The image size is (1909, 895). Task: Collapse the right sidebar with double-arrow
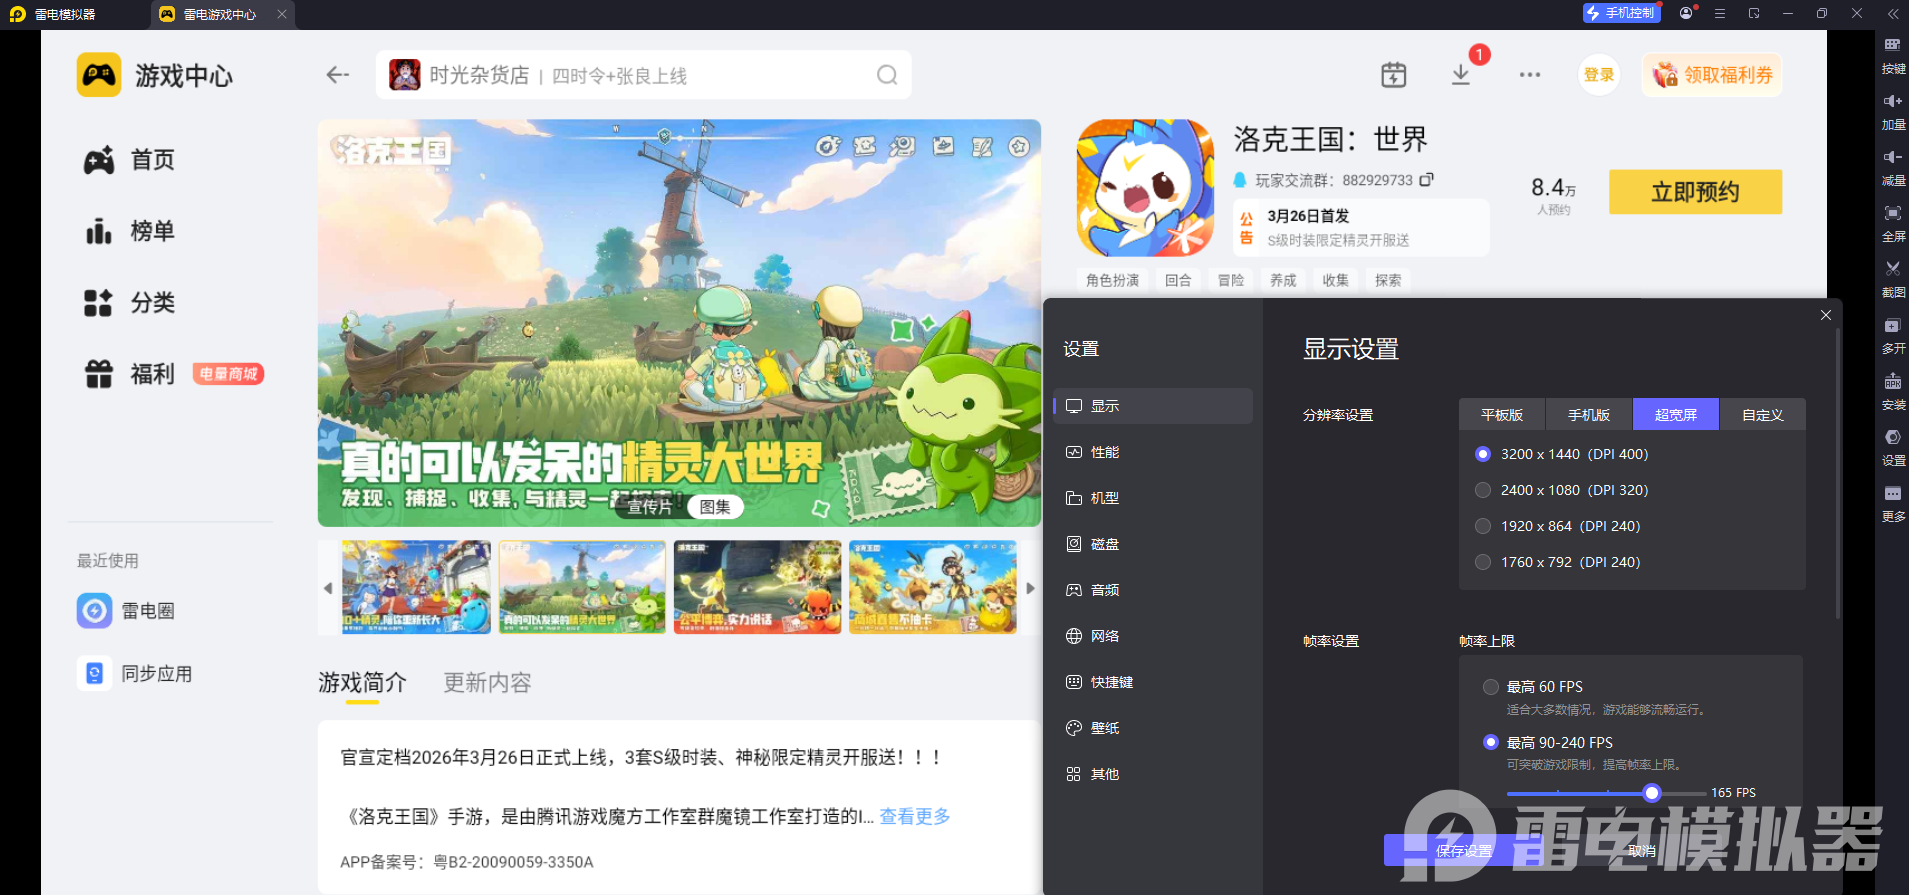[1893, 14]
